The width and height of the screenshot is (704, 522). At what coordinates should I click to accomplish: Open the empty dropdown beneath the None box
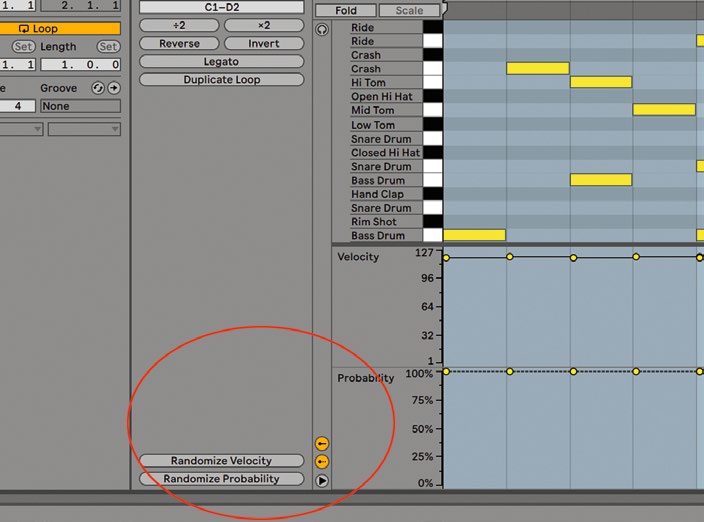click(x=84, y=129)
